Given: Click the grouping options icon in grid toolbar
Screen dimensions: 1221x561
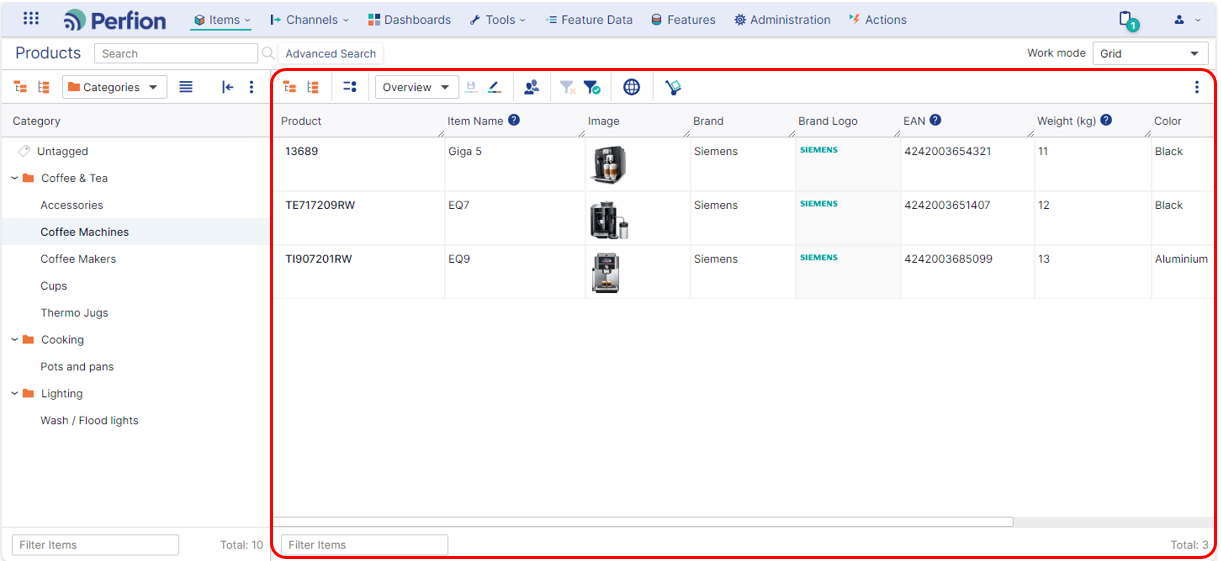Looking at the screenshot, I should (x=350, y=87).
